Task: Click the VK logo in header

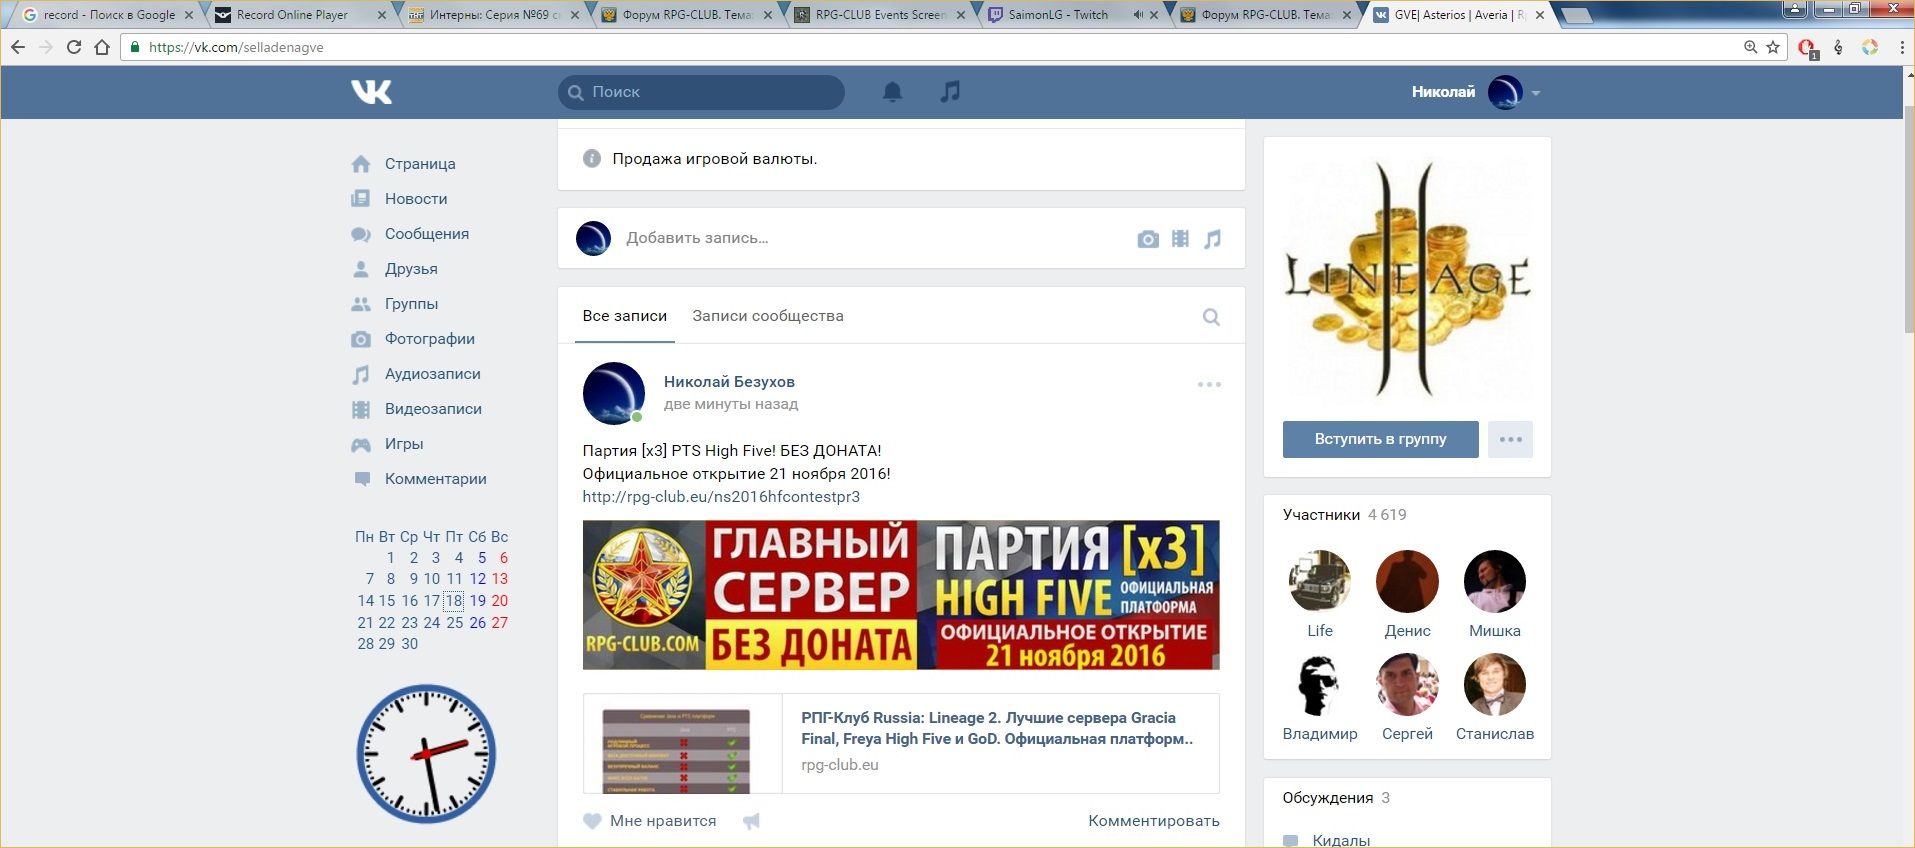Action: [371, 92]
